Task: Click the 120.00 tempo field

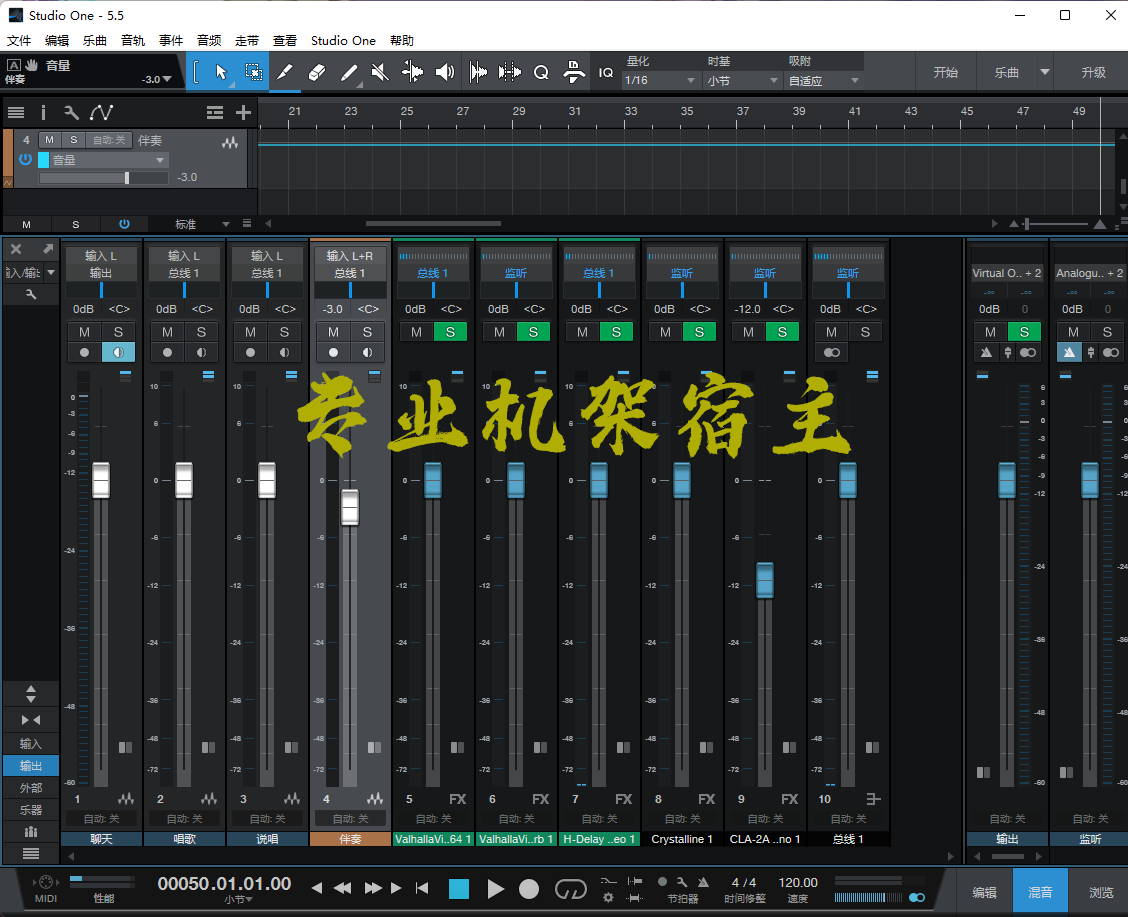Action: pyautogui.click(x=798, y=882)
